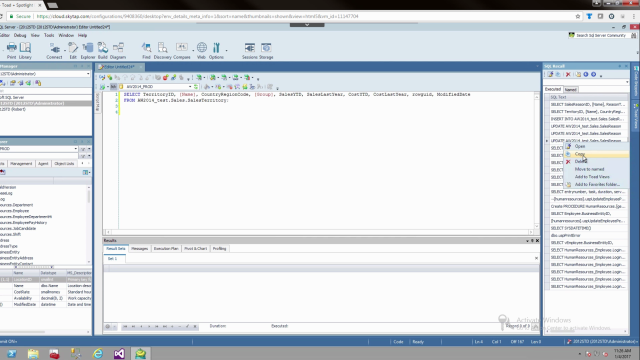This screenshot has width=640, height=360.
Task: Select the ModifiedDate column row
Action: pyautogui.click(x=46, y=304)
